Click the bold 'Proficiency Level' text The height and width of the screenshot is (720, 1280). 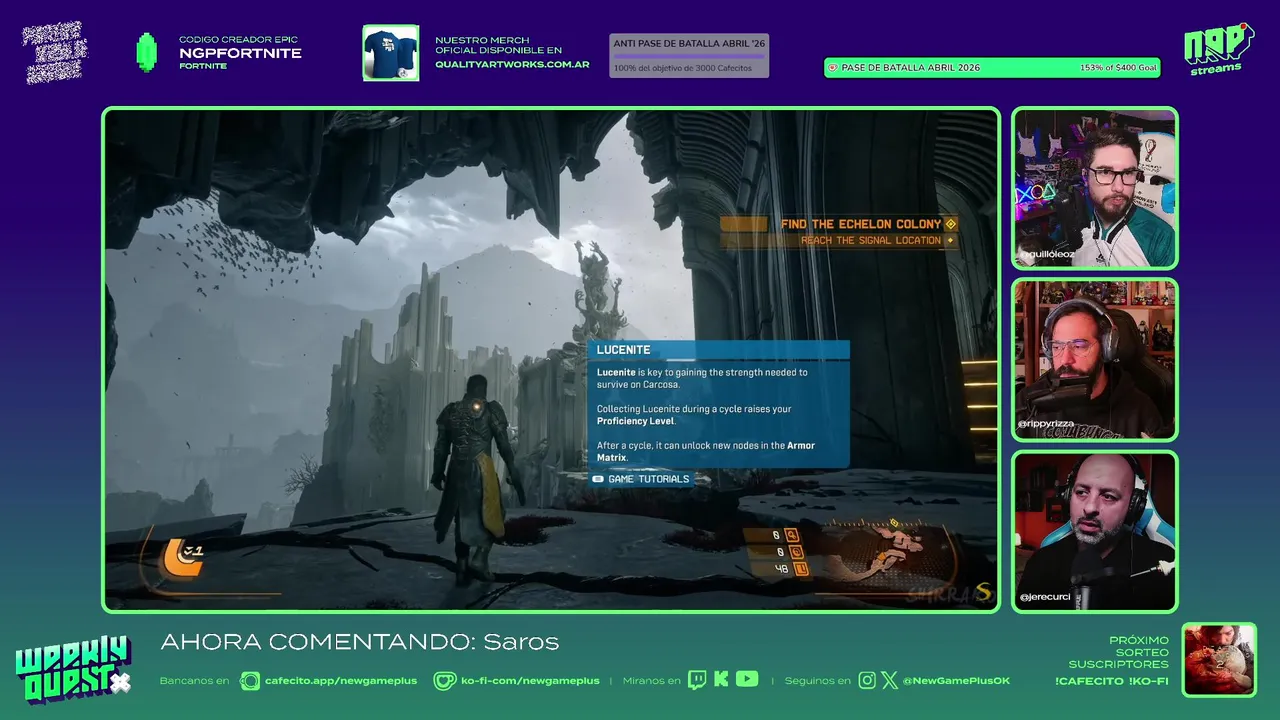(x=636, y=421)
